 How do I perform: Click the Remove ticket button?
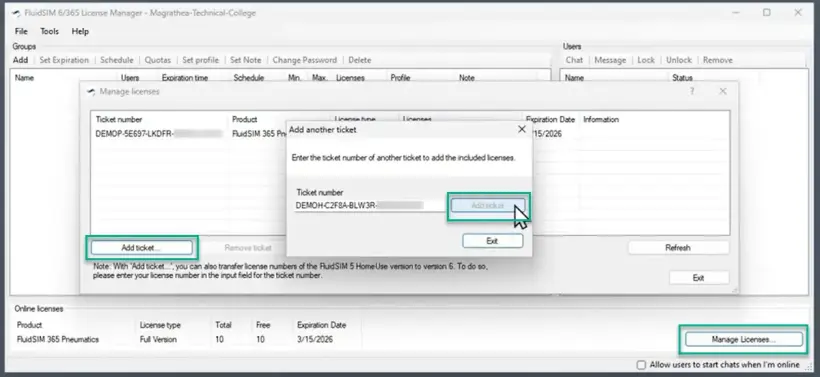pyautogui.click(x=248, y=248)
